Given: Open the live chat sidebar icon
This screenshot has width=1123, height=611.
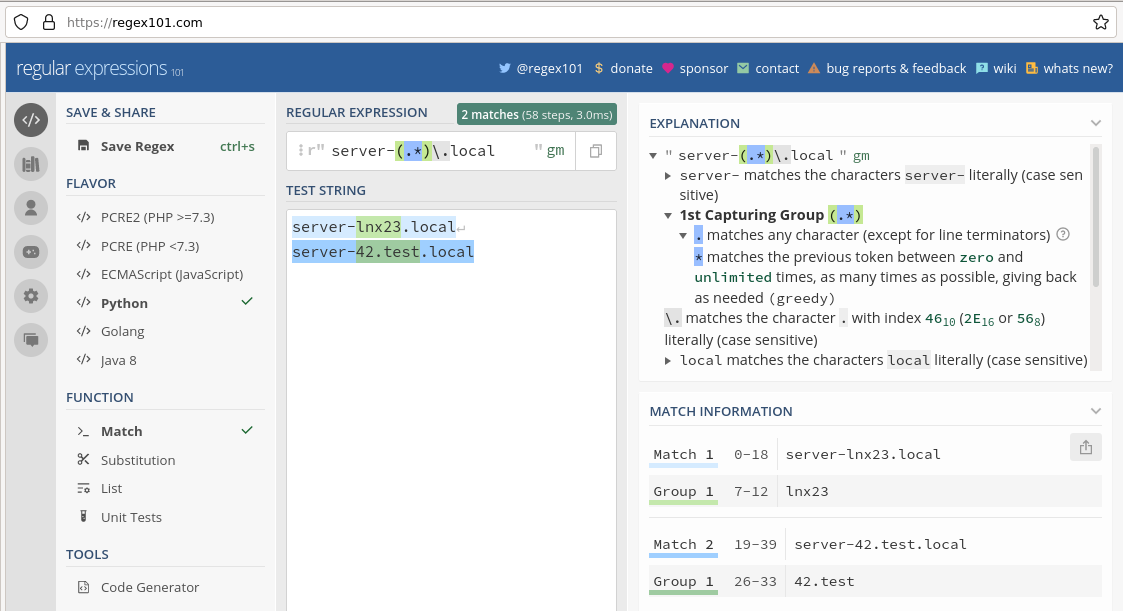Looking at the screenshot, I should coord(31,340).
